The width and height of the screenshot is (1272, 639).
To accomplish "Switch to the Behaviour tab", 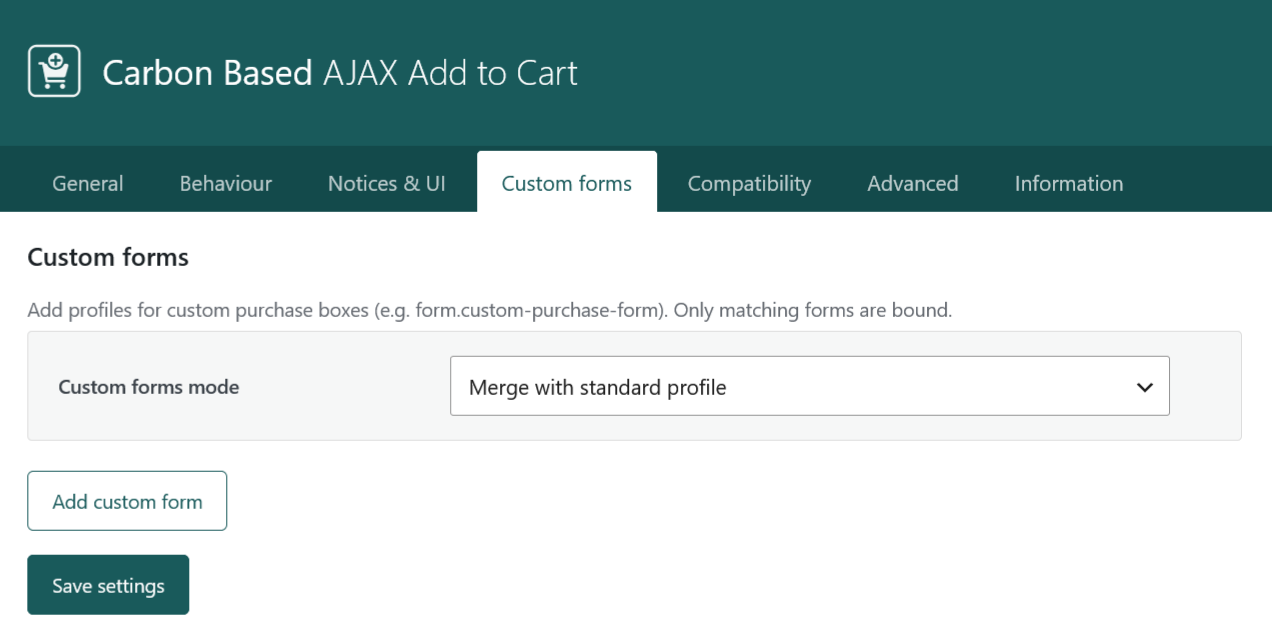I will (226, 183).
